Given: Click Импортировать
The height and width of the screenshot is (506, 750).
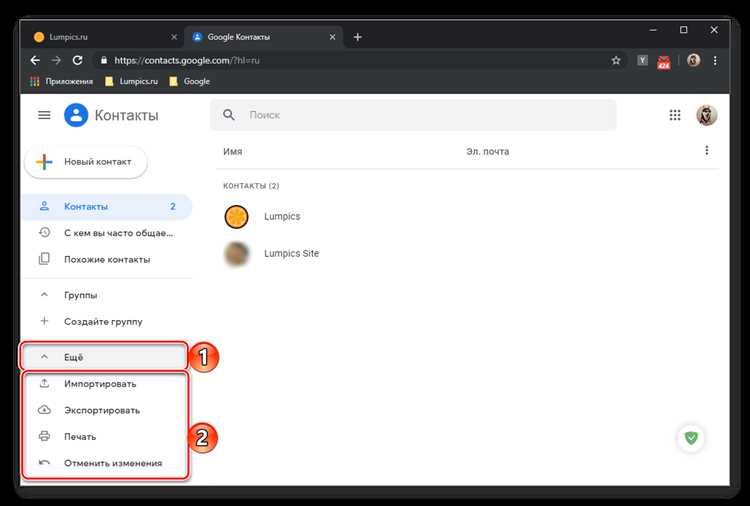Looking at the screenshot, I should point(105,384).
